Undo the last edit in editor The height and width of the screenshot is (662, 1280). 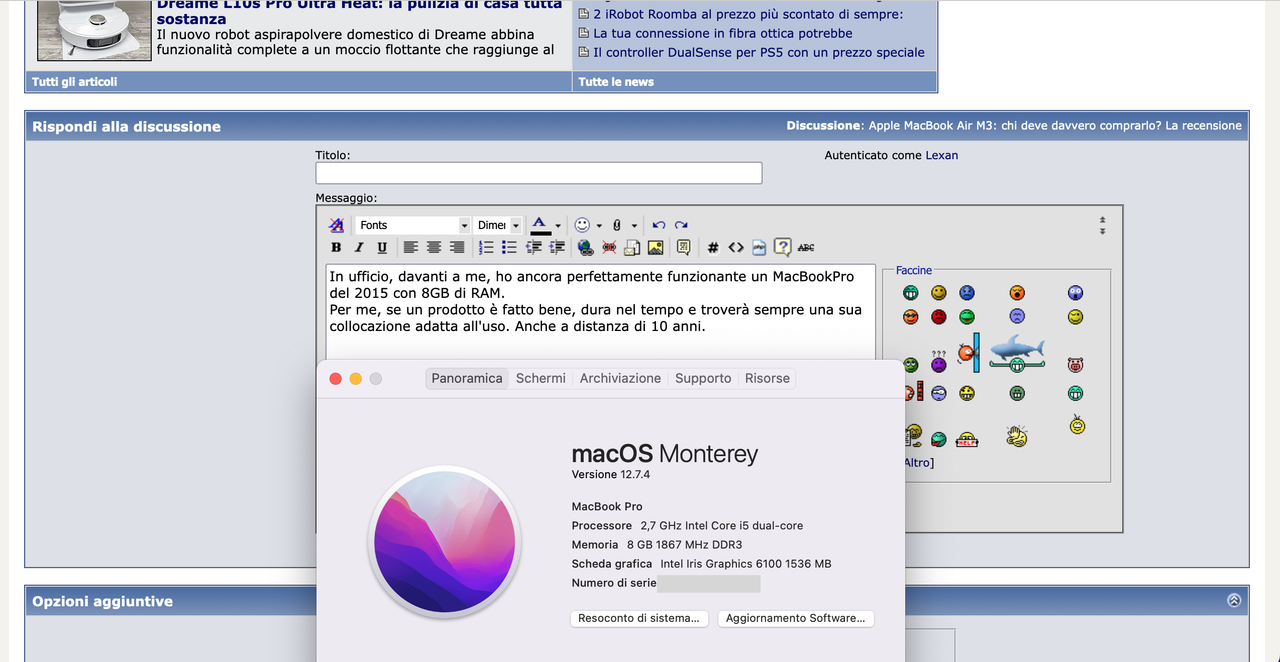[x=658, y=225]
